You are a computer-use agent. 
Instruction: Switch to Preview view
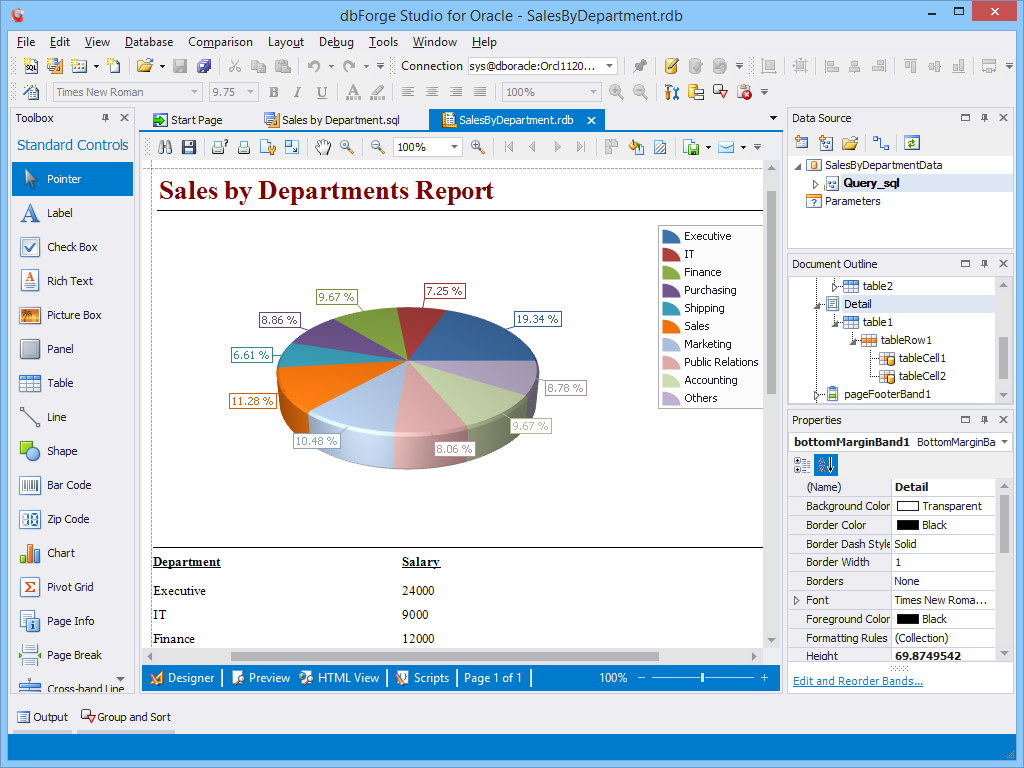261,678
